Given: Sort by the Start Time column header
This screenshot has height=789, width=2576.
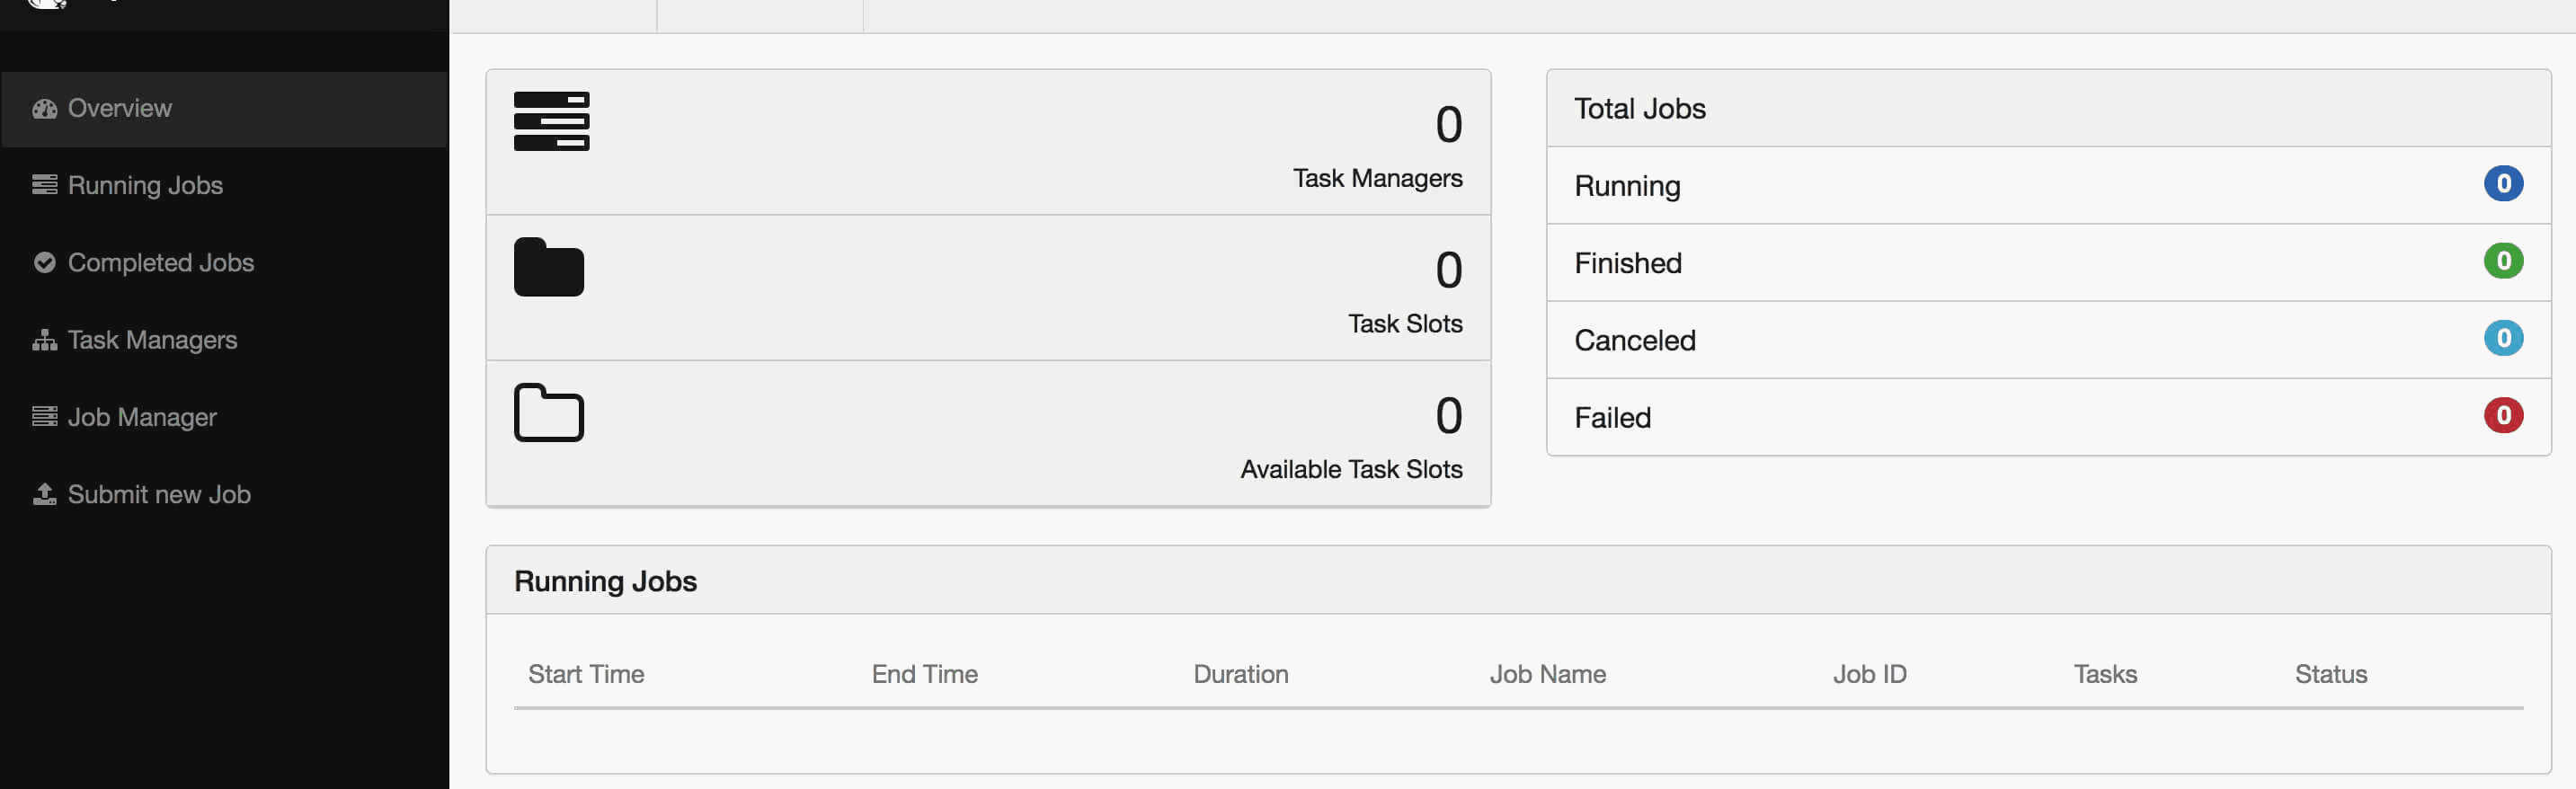Looking at the screenshot, I should click(x=586, y=675).
